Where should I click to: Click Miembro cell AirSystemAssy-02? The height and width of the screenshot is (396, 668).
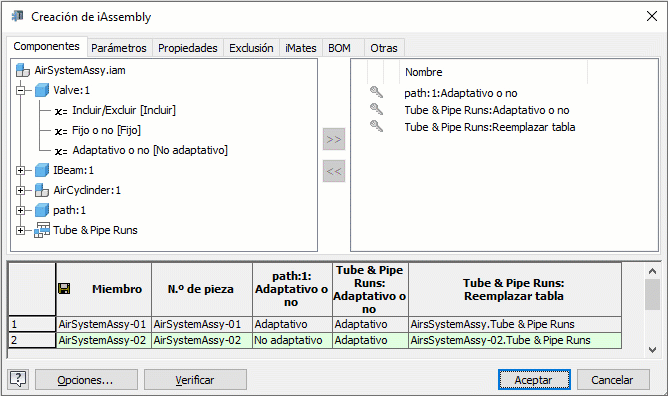coord(104,340)
